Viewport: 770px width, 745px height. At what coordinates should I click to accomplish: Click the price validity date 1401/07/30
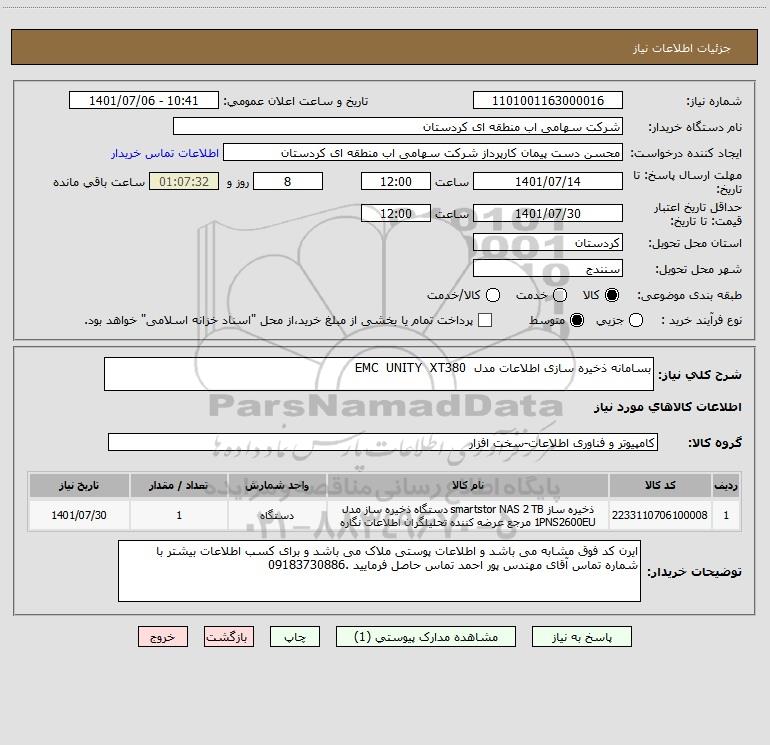(x=548, y=214)
